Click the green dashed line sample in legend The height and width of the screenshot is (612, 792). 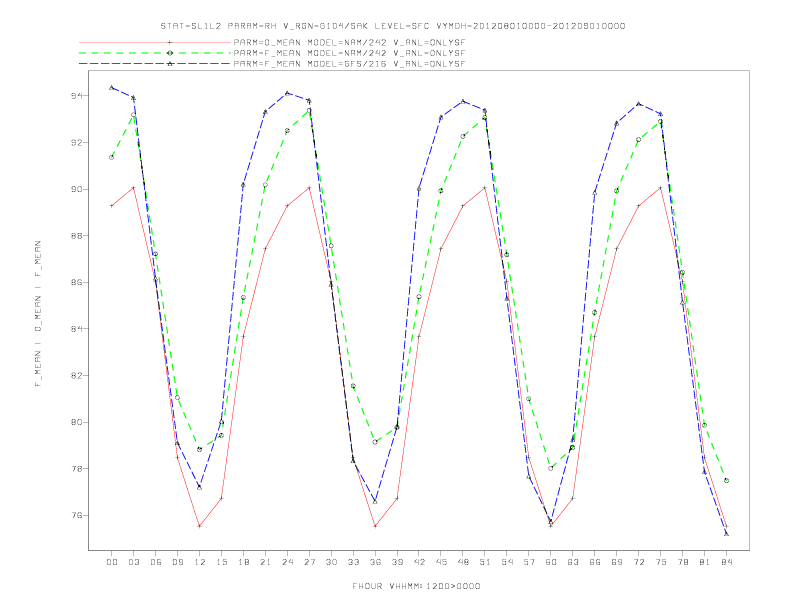155,53
